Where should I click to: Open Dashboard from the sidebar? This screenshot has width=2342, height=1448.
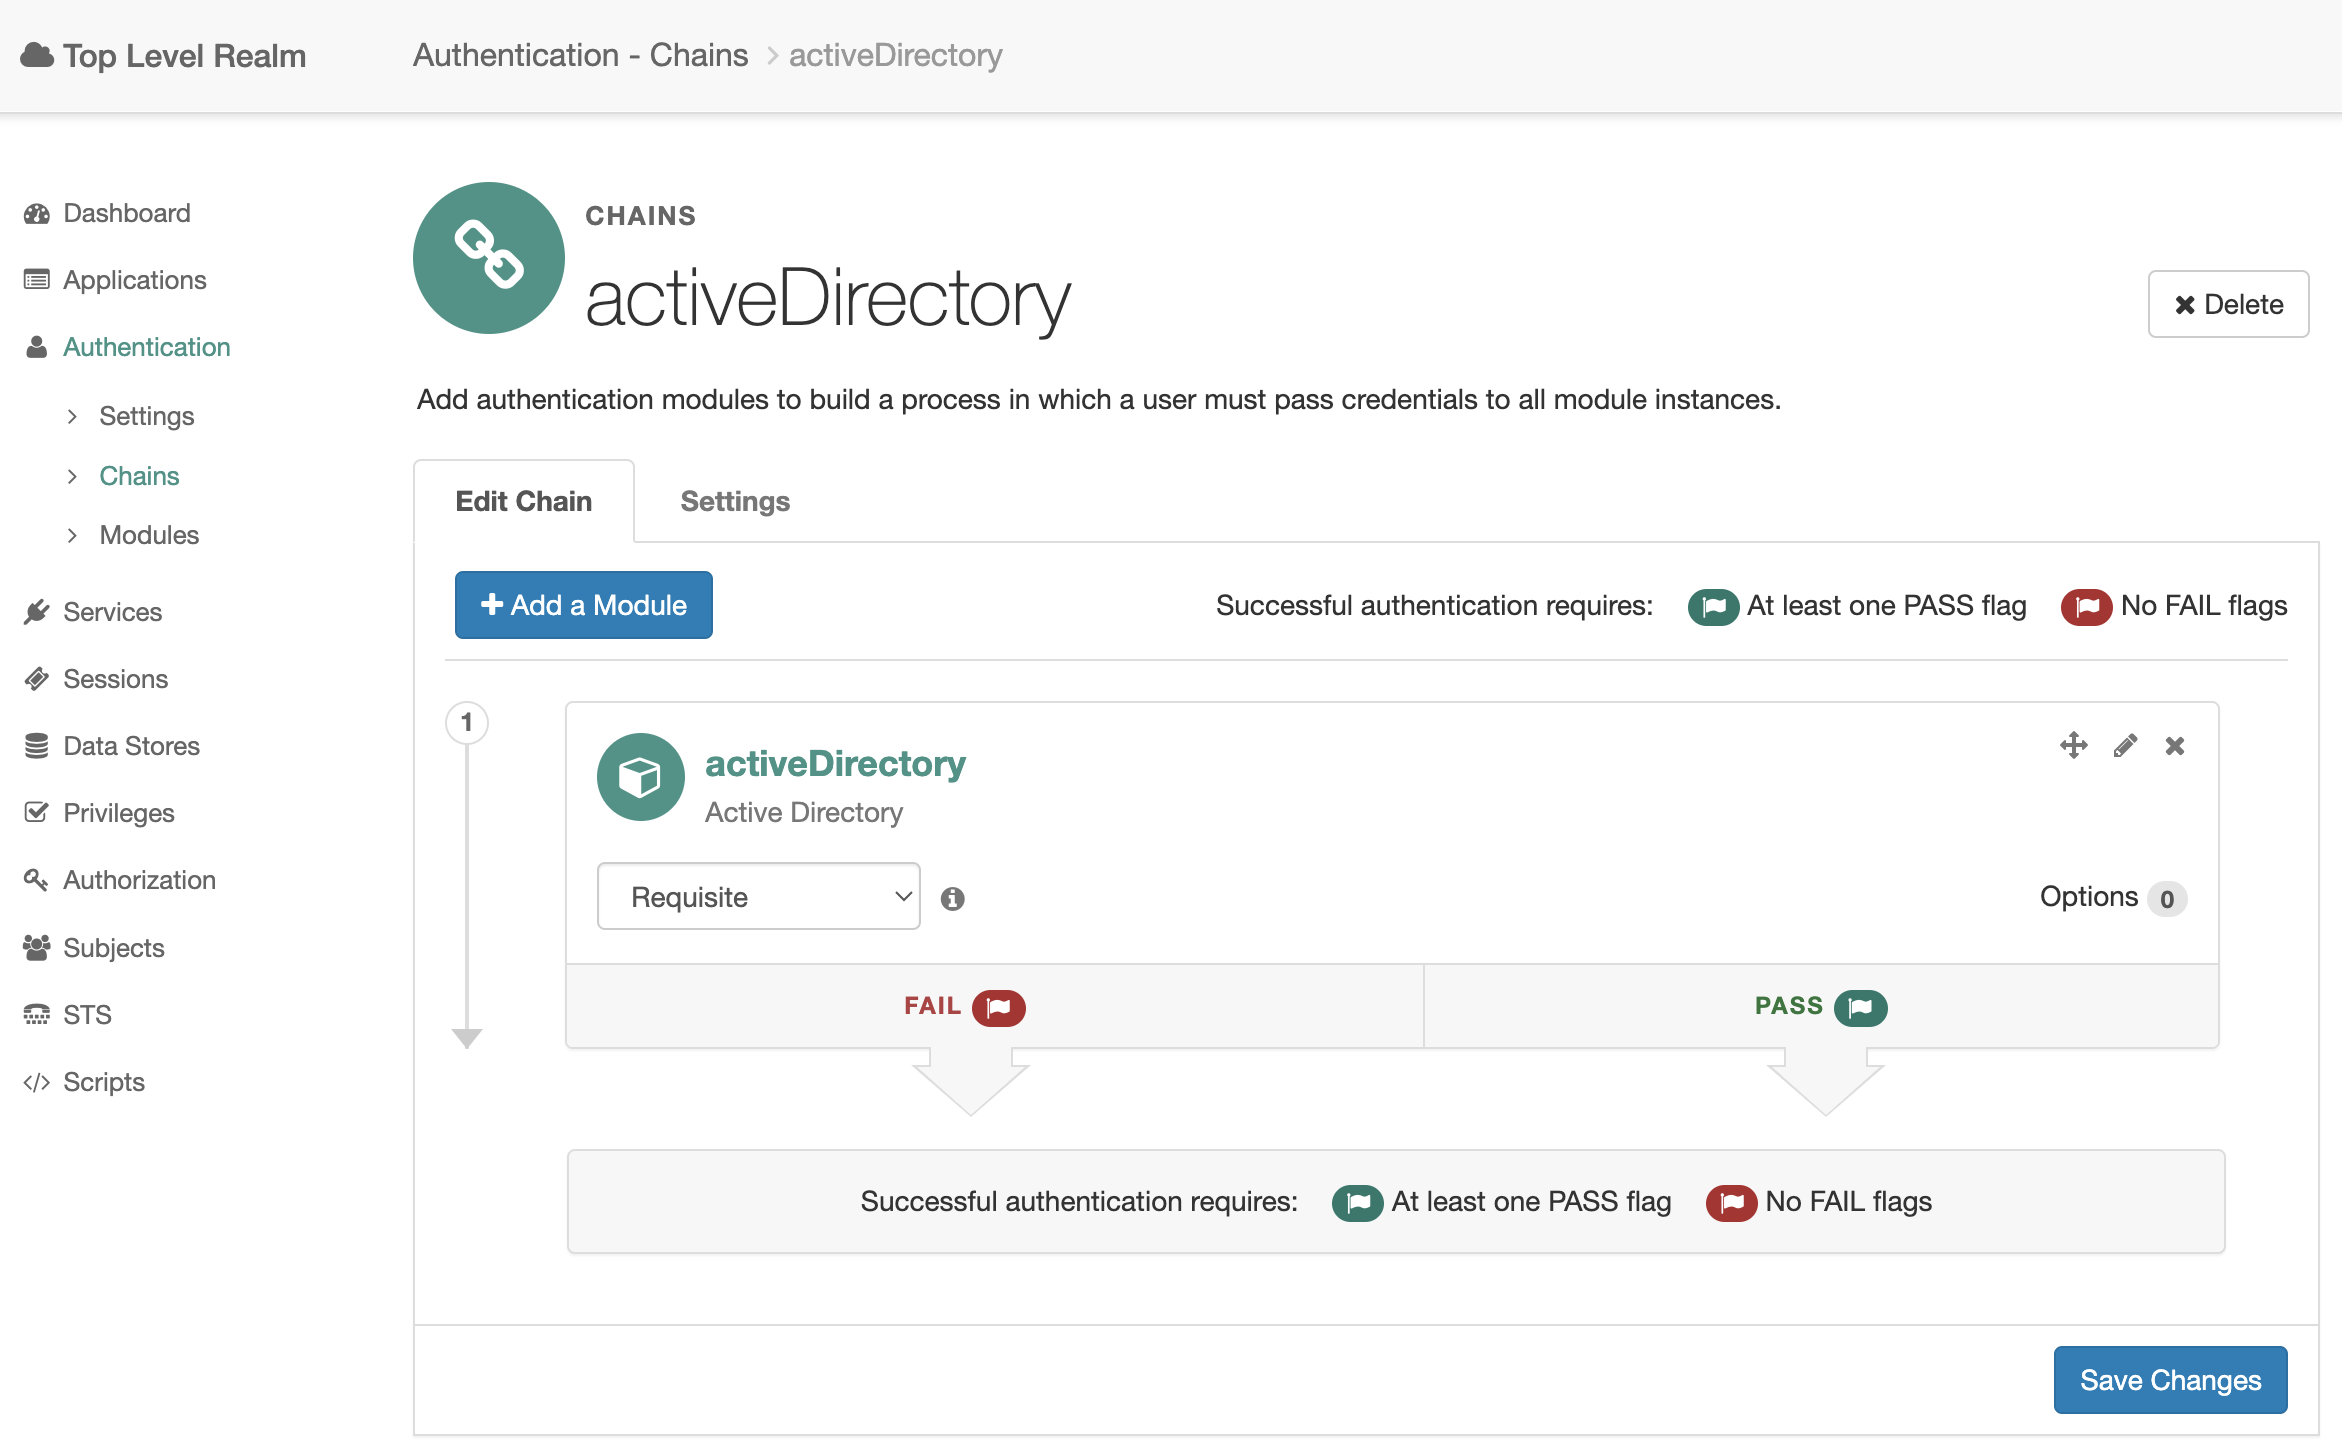[x=126, y=213]
